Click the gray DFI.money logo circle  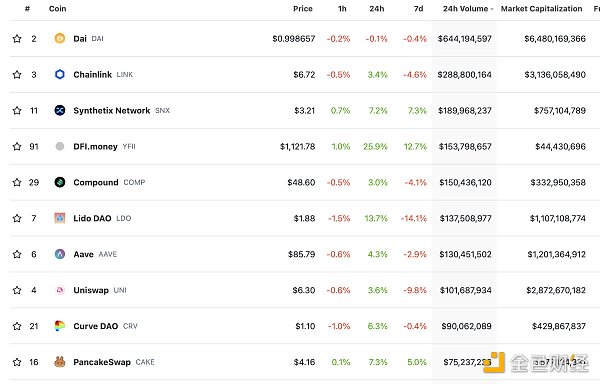[60, 146]
